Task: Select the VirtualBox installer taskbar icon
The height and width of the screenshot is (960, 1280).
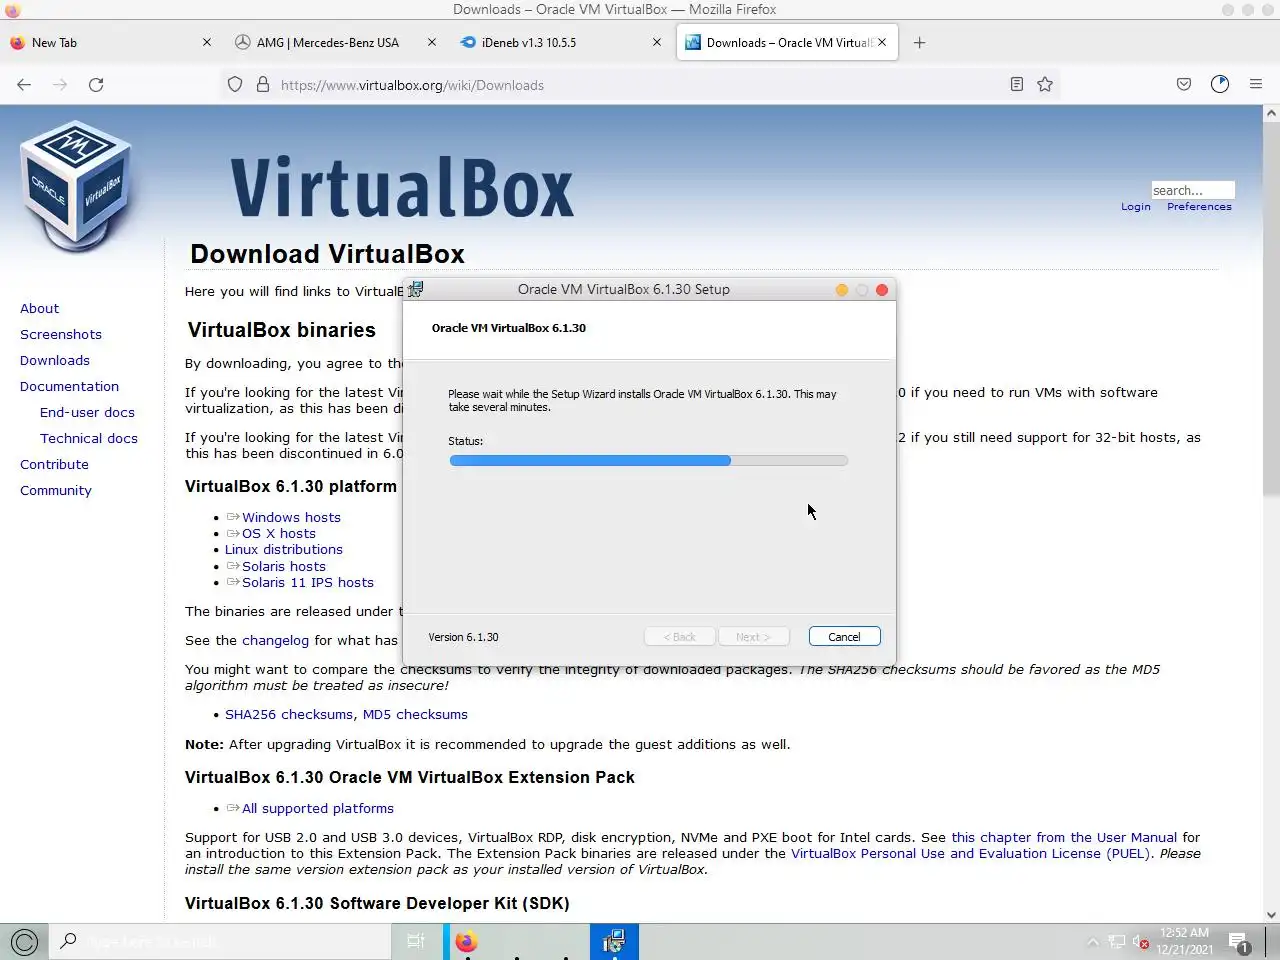Action: click(x=614, y=941)
